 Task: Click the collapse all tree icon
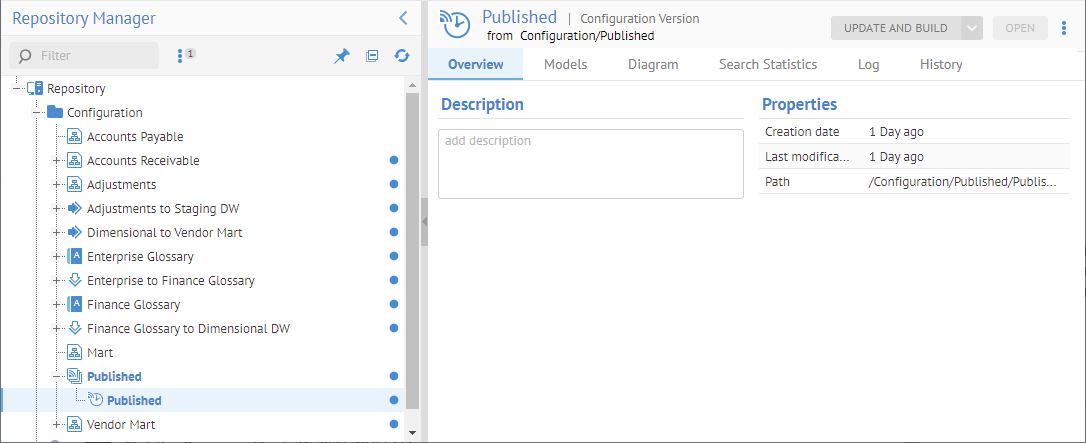coord(372,56)
